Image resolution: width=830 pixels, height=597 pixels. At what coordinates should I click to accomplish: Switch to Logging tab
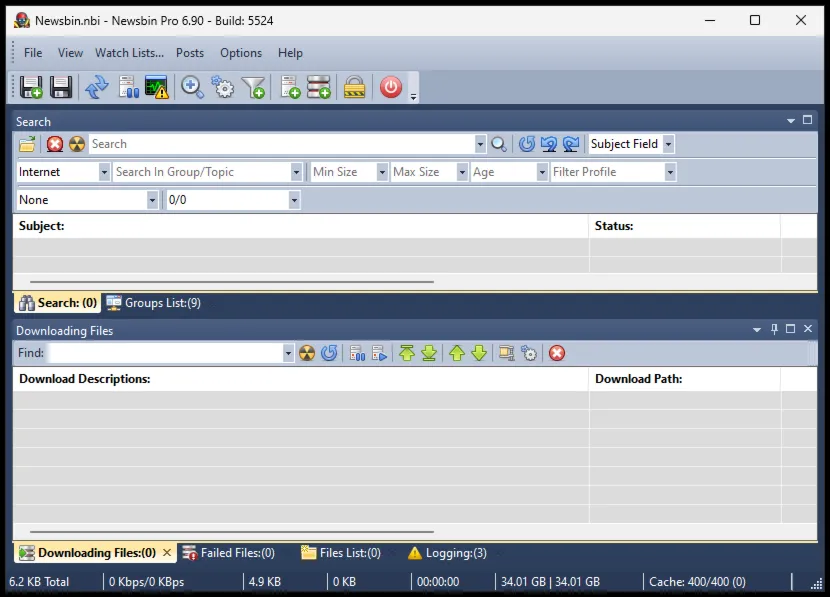[447, 553]
